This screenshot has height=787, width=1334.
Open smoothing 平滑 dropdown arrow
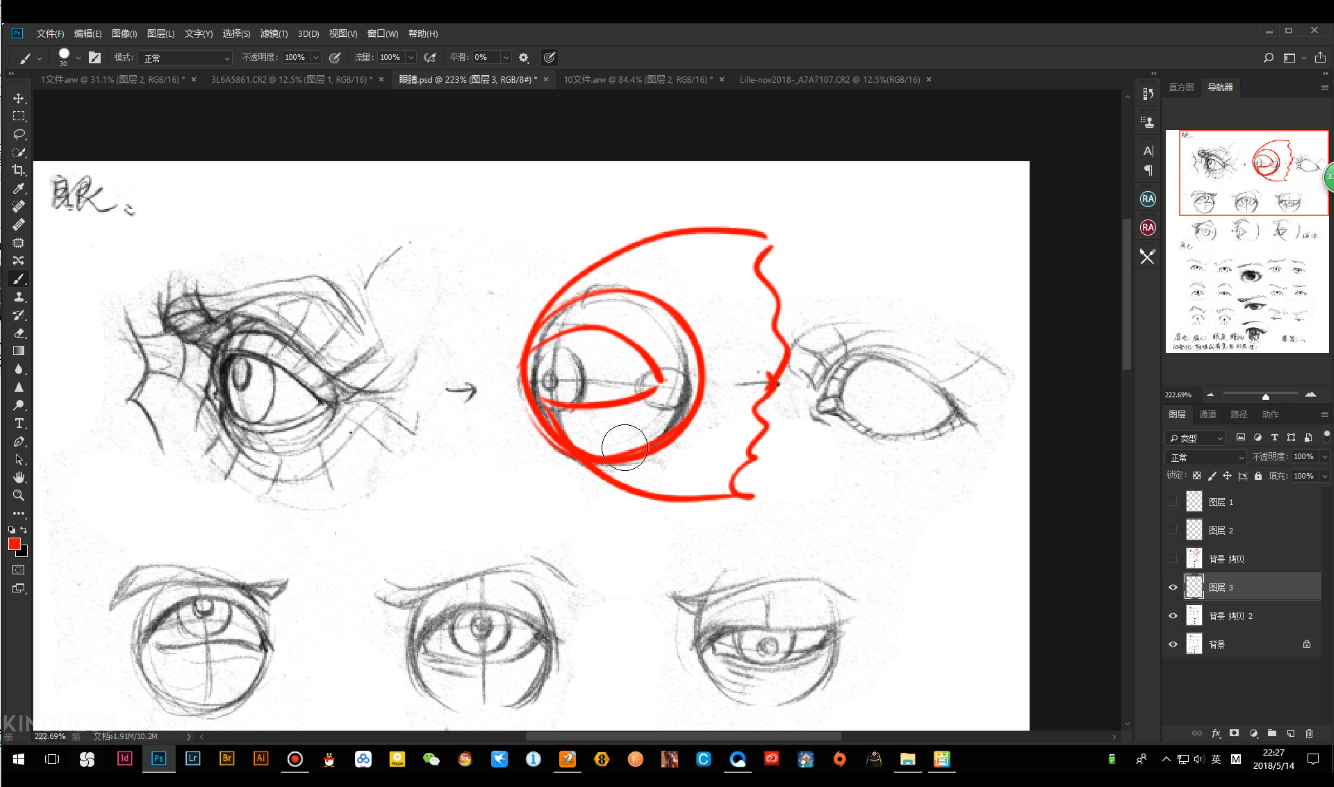(505, 58)
